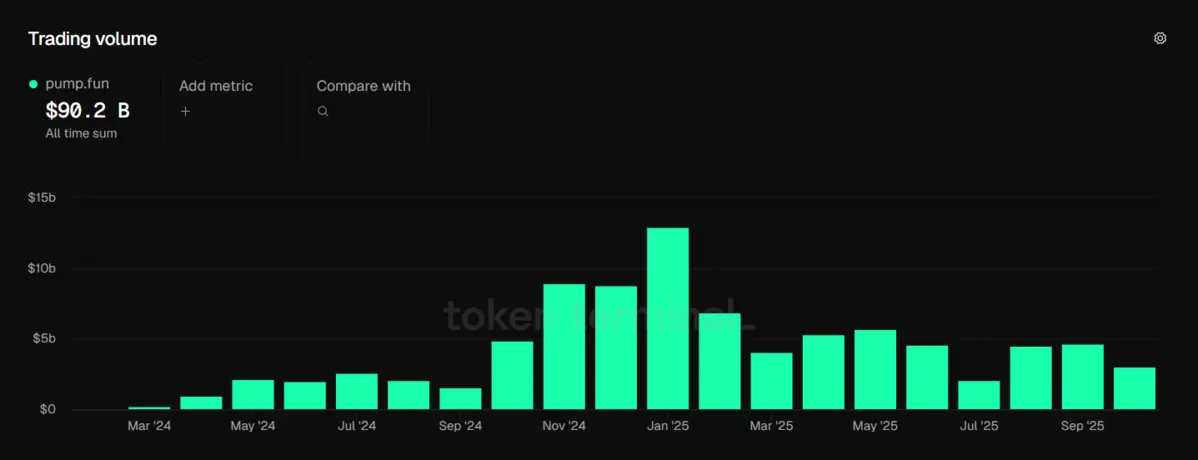1198x460 pixels.
Task: Click the Jul '24 volume bar
Action: coord(357,391)
